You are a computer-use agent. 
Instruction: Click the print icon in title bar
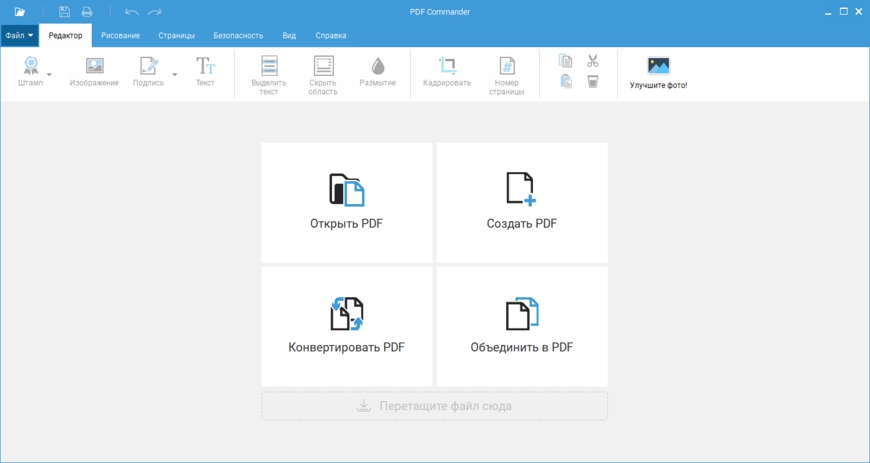point(87,11)
